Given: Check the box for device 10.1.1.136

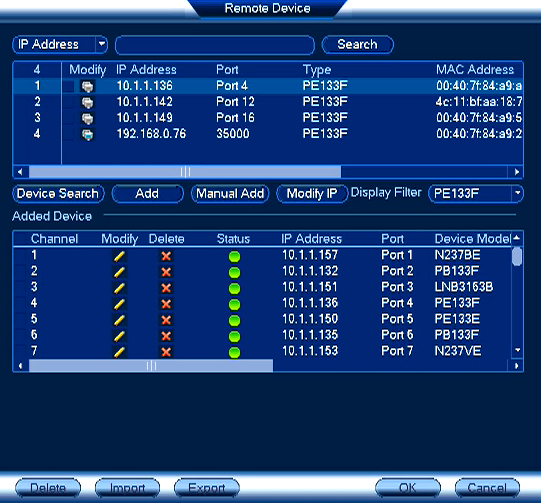Looking at the screenshot, I should click(68, 86).
